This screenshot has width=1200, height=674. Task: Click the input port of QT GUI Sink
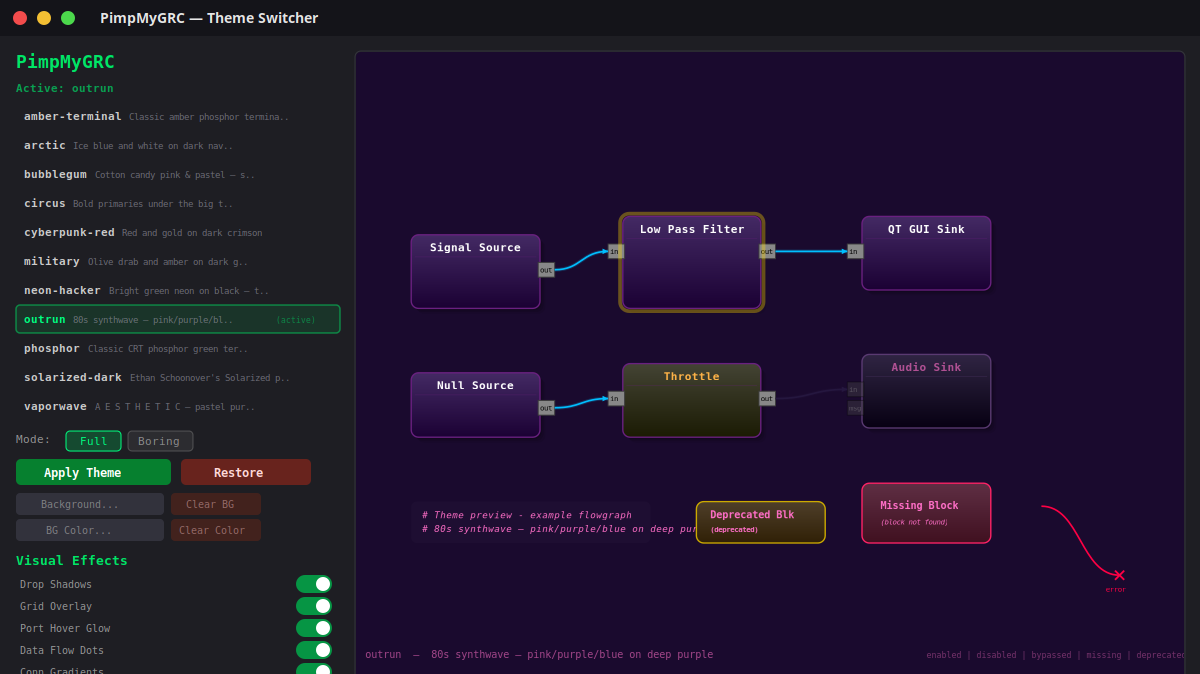854,251
